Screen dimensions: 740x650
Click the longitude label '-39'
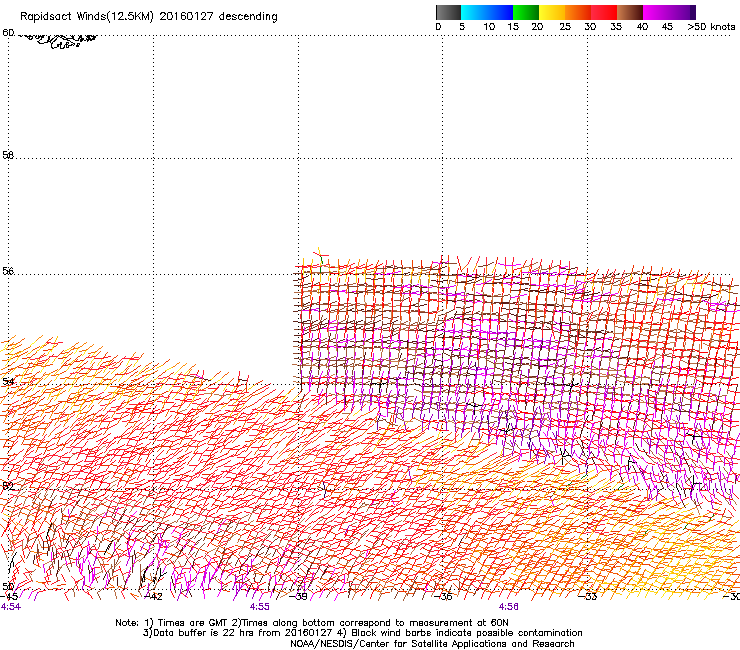pos(299,597)
